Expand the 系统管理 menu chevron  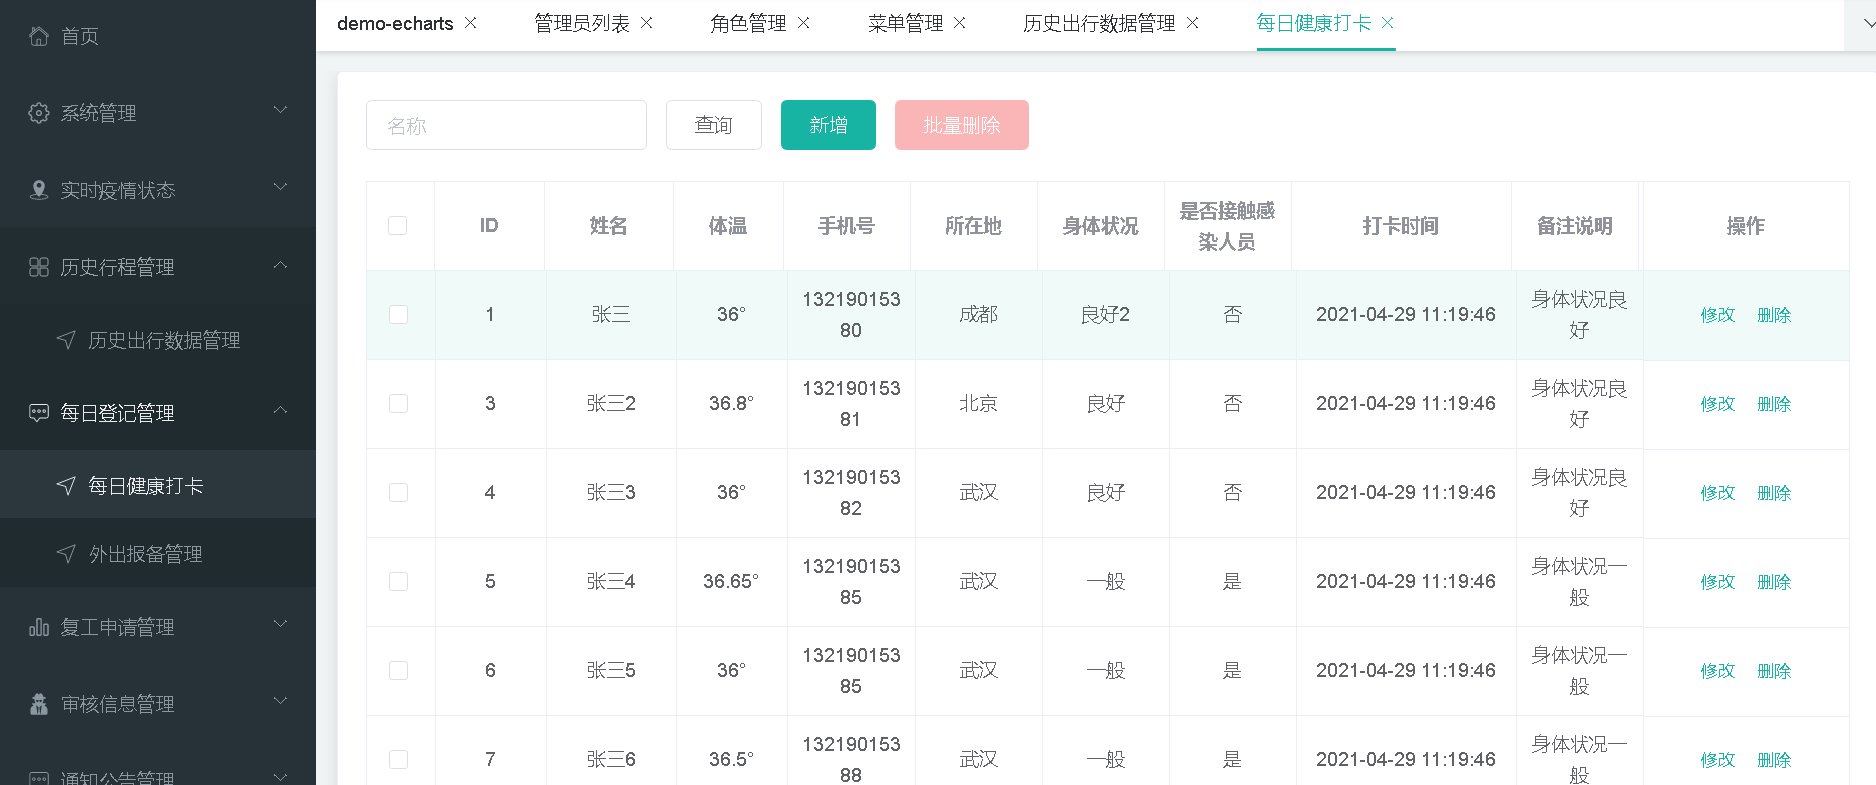coord(281,110)
